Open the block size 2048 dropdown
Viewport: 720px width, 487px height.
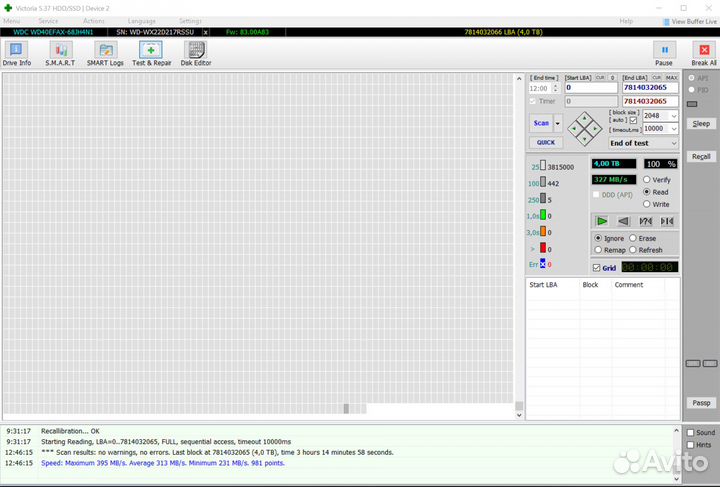click(674, 116)
